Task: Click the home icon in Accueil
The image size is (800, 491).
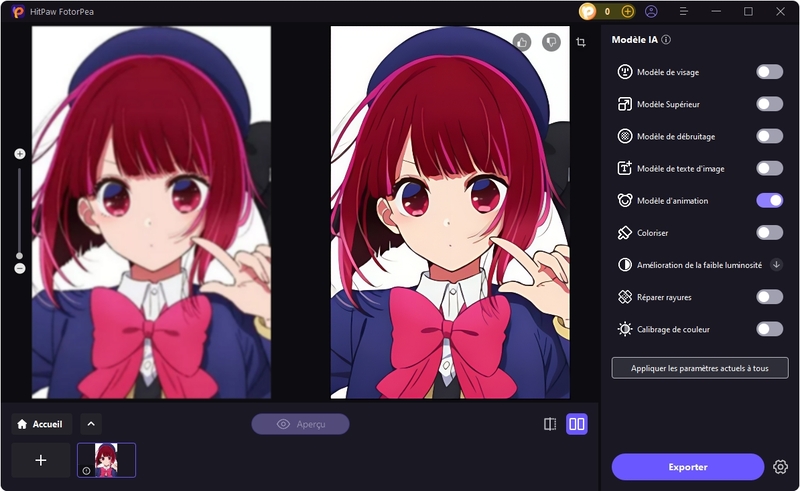Action: (22, 424)
